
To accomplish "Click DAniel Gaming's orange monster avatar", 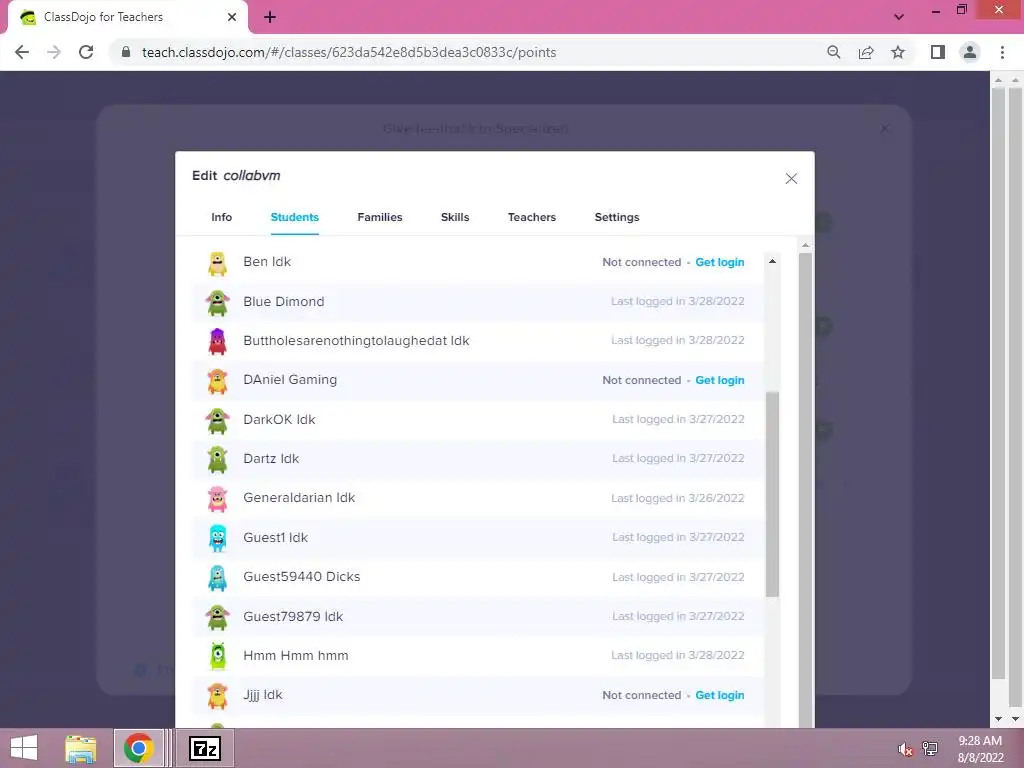I will pyautogui.click(x=217, y=381).
